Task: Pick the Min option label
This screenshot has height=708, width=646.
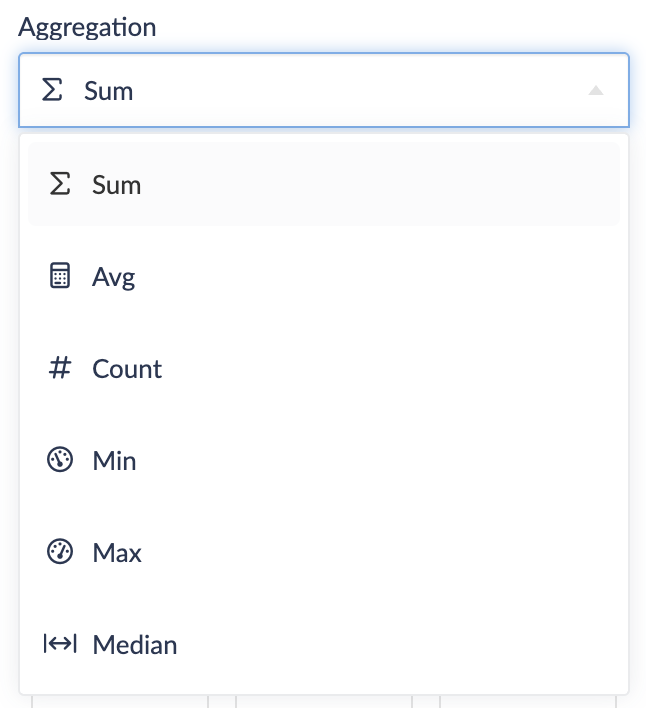Action: pyautogui.click(x=114, y=461)
